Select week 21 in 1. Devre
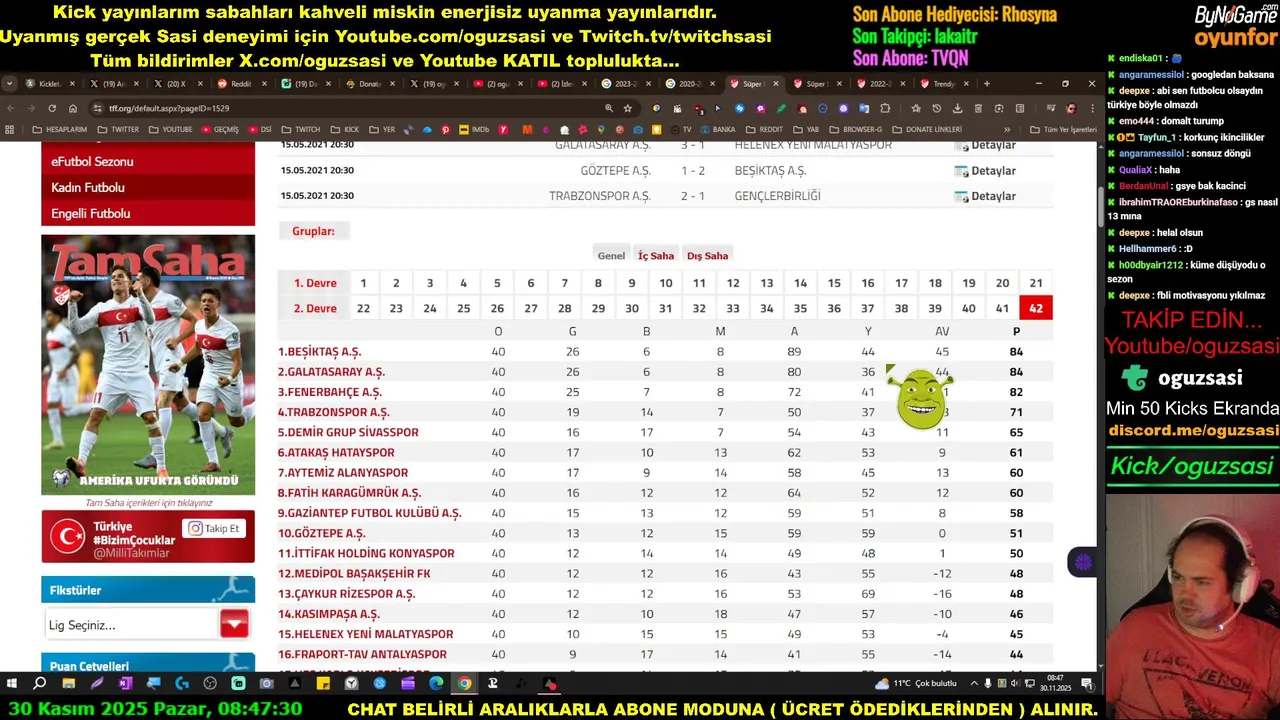Screen dimensions: 1280x720 pos(1036,283)
